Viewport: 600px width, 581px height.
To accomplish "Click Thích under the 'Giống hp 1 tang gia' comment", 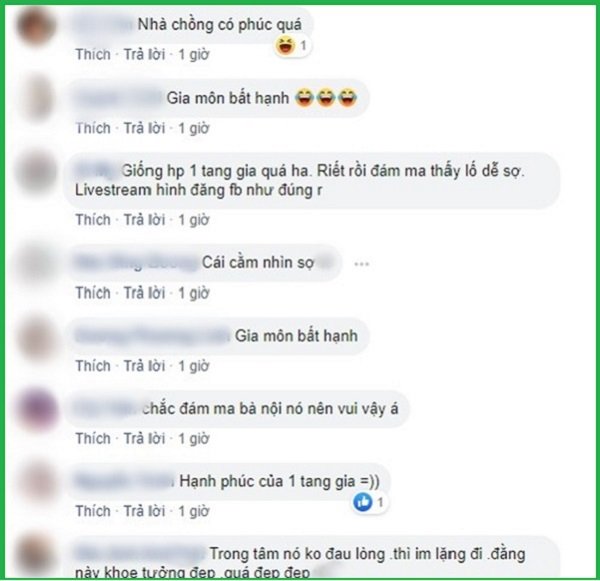I will coord(93,220).
